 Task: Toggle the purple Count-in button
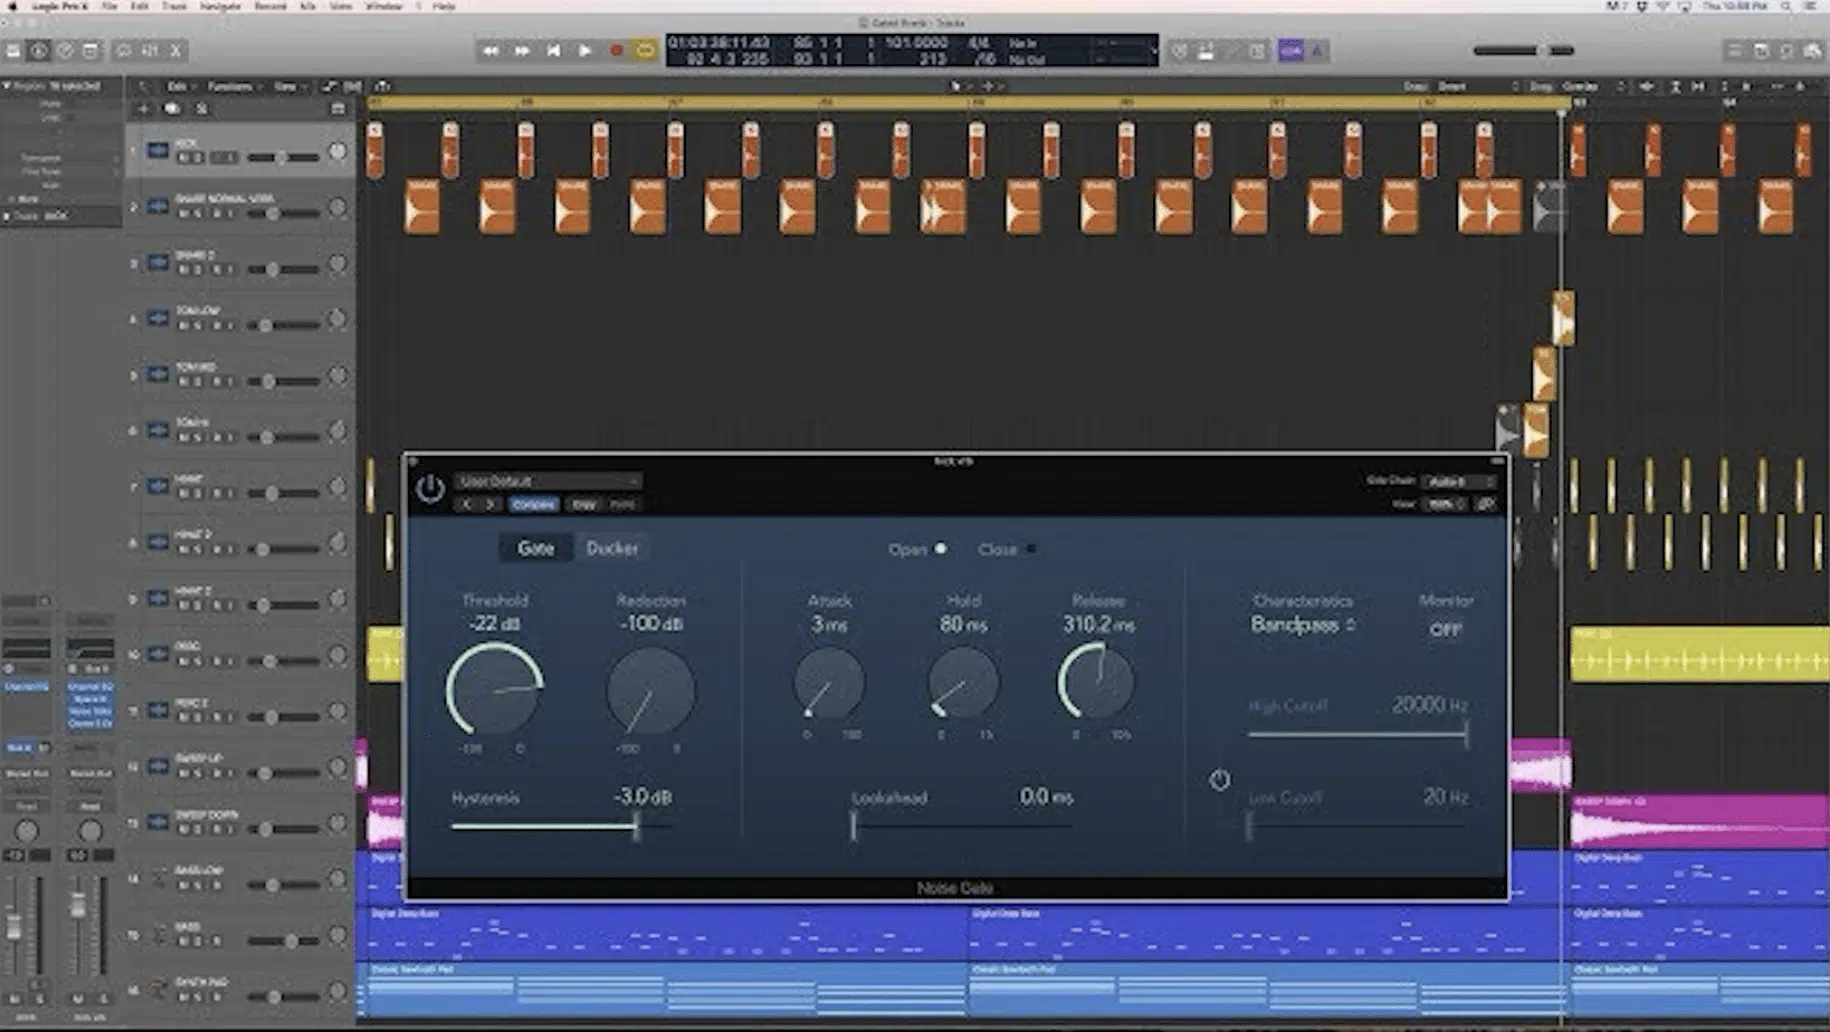[x=1291, y=50]
